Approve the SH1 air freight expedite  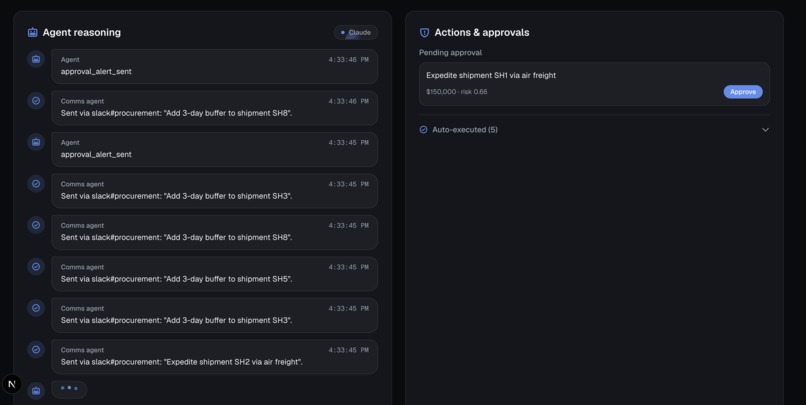743,91
